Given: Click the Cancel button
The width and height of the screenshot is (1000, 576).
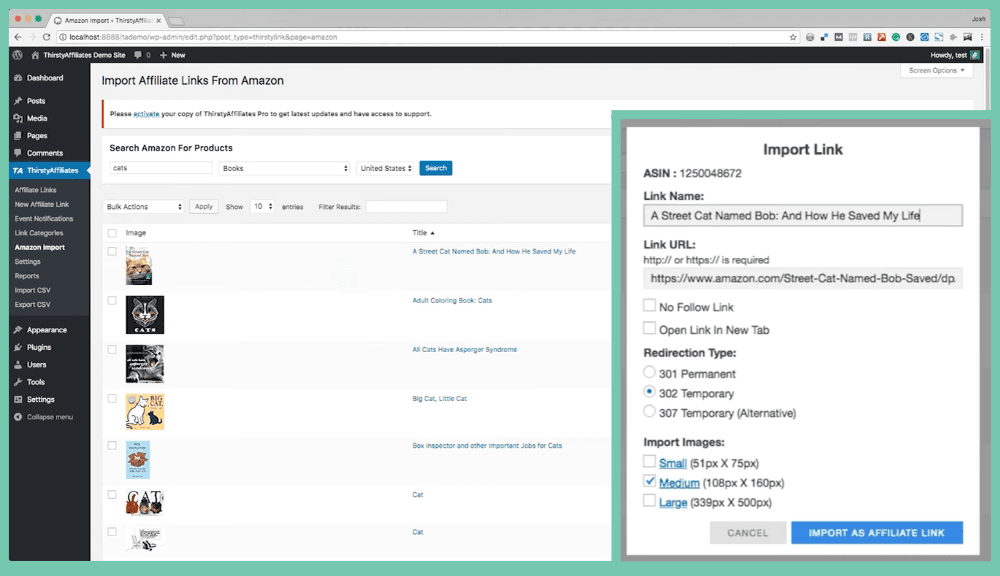Looking at the screenshot, I should 747,533.
